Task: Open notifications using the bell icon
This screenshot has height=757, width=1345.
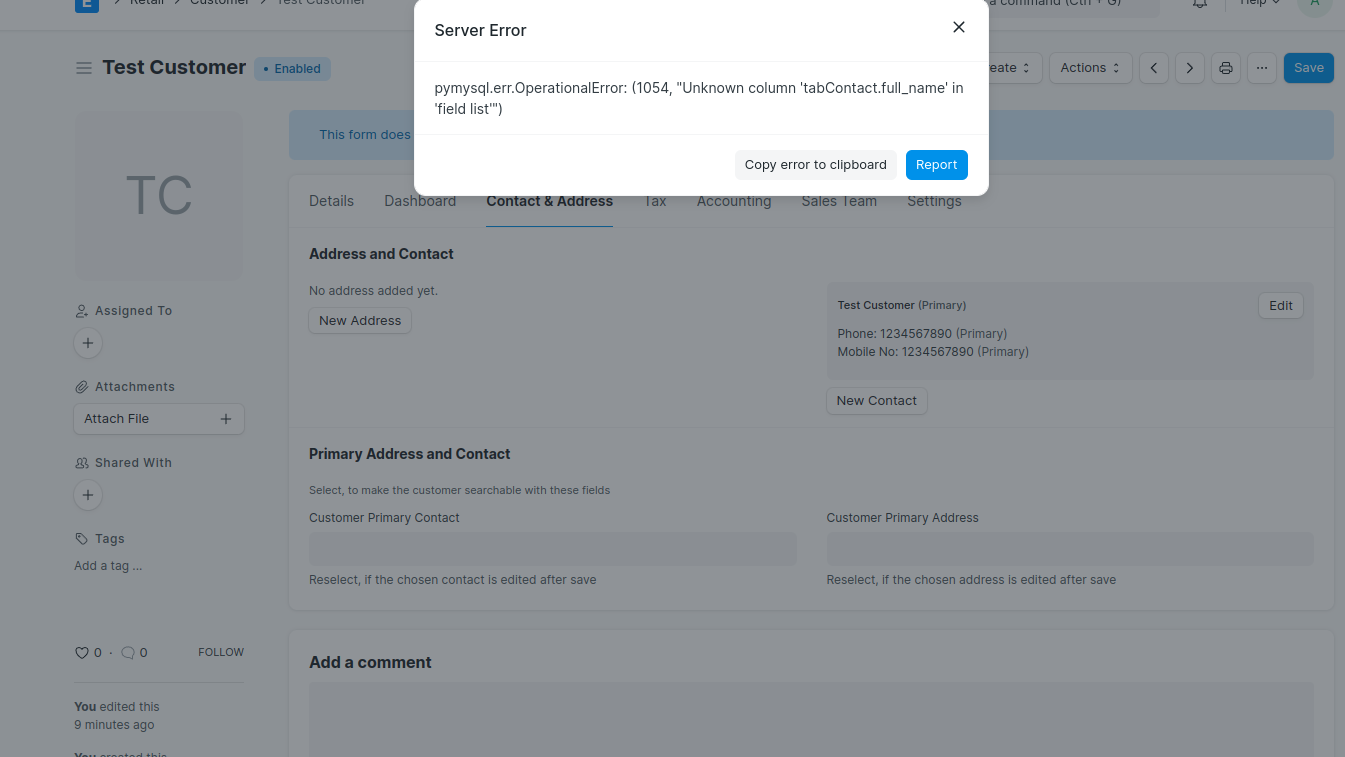Action: [1199, 5]
